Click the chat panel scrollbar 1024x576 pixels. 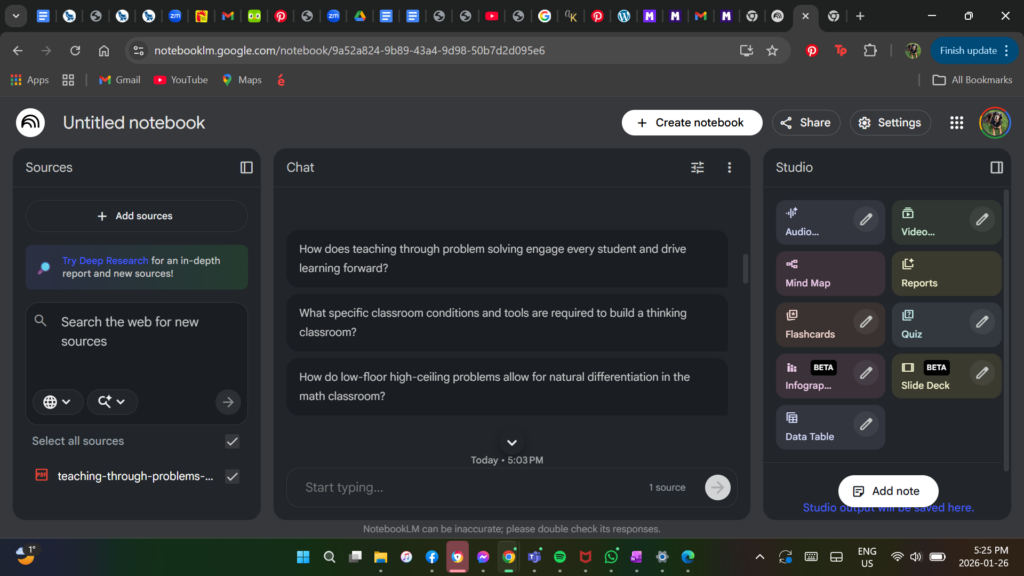click(x=745, y=268)
